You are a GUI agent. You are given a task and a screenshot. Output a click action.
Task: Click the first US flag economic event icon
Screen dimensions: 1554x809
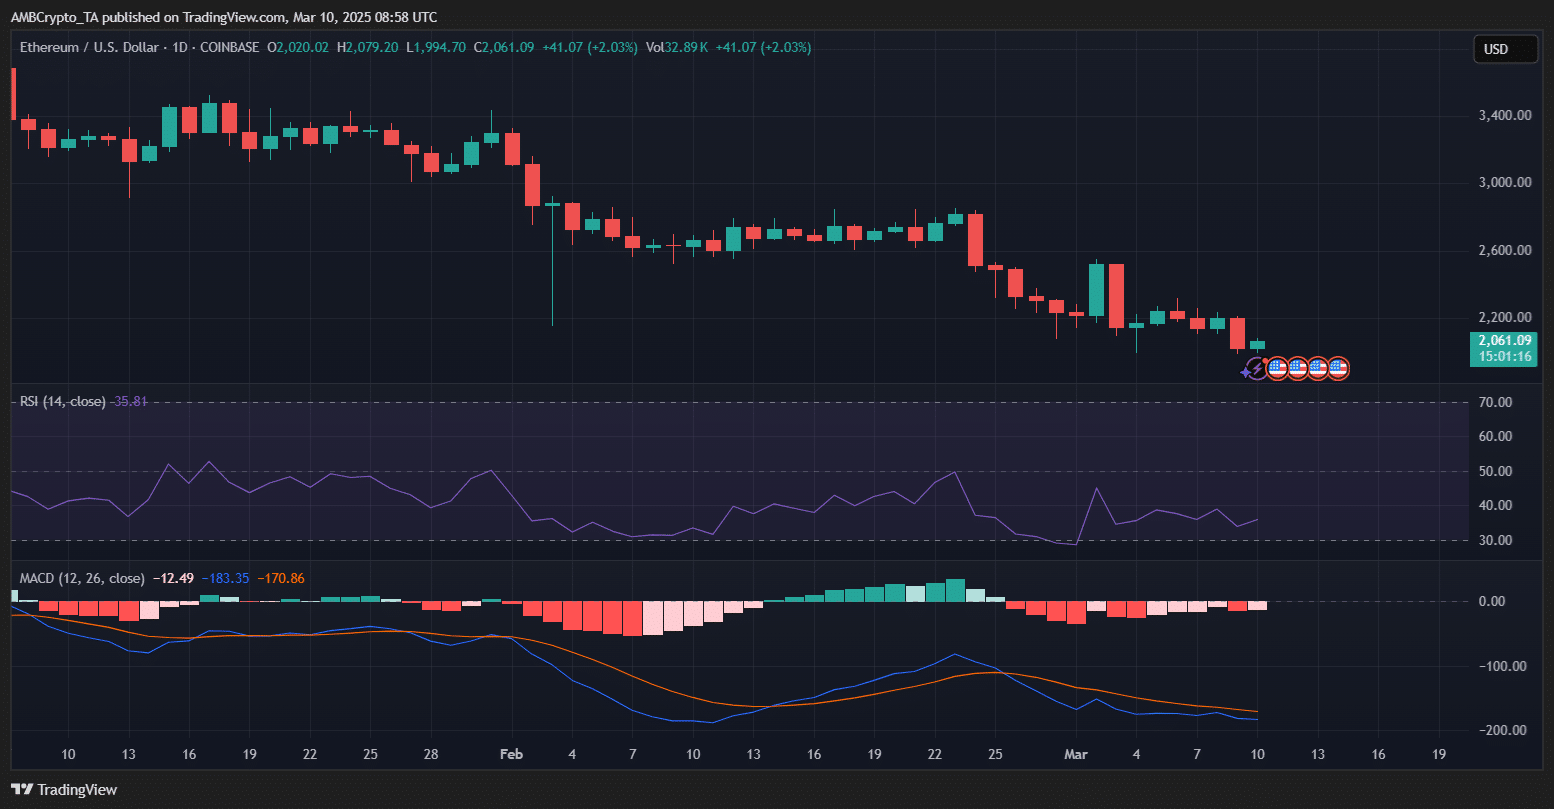(1277, 368)
